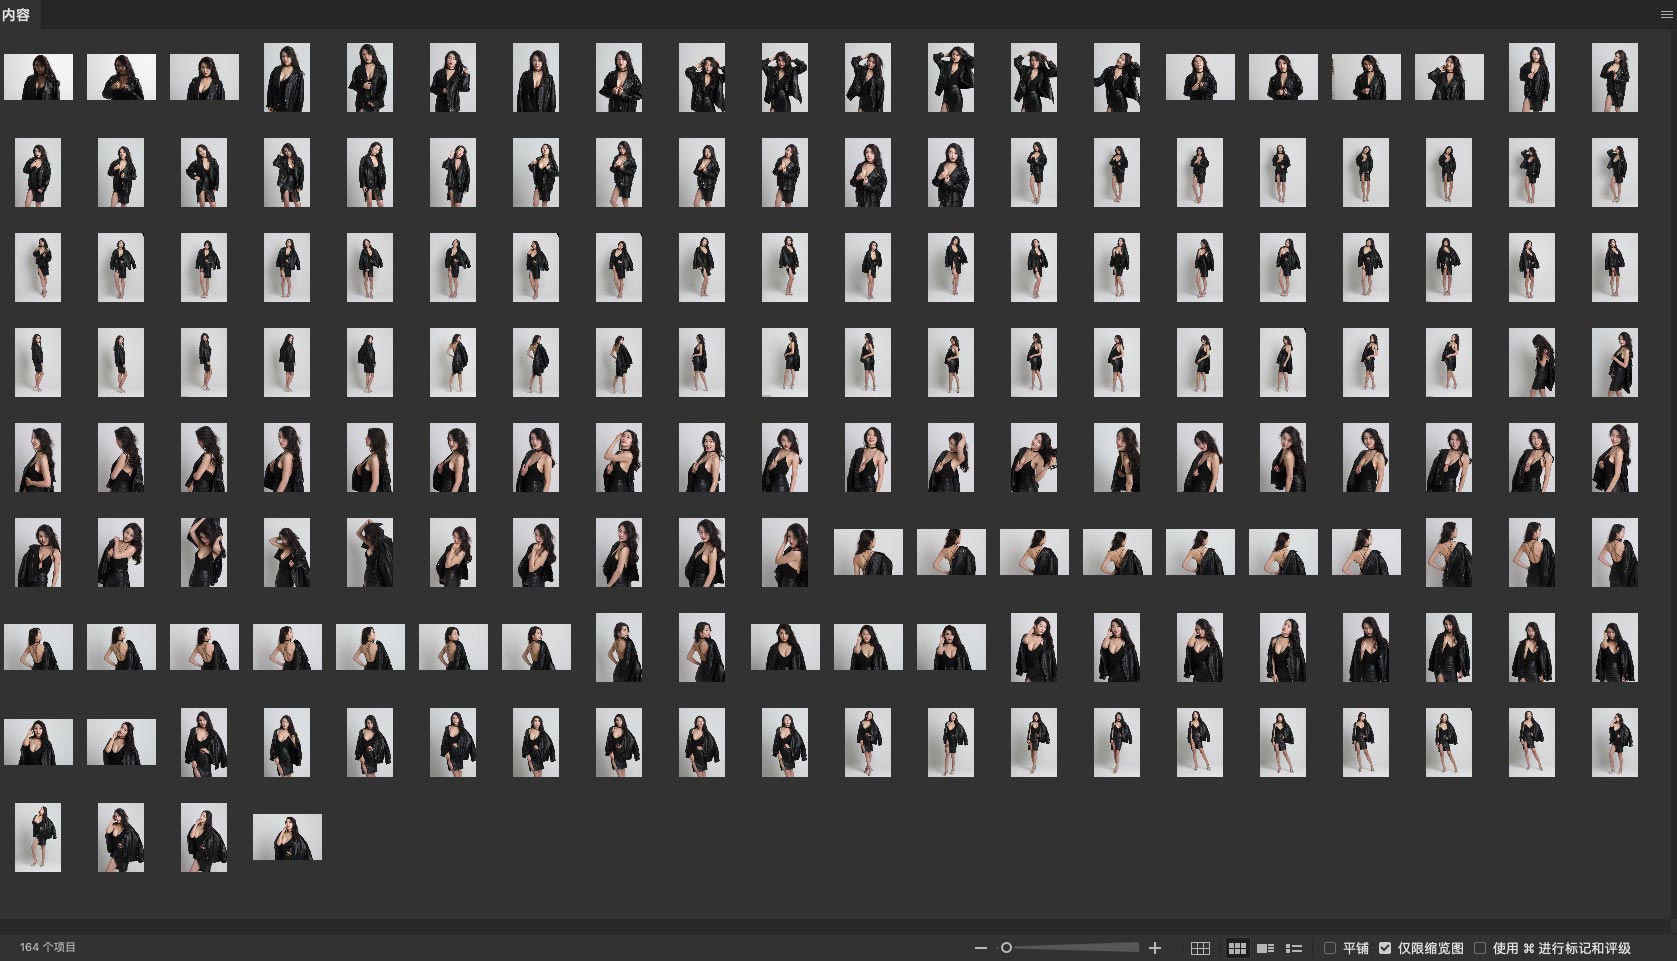Screen dimensions: 1677x961
Task: Click the plus icon to enlarge thumbnails
Action: point(1155,948)
